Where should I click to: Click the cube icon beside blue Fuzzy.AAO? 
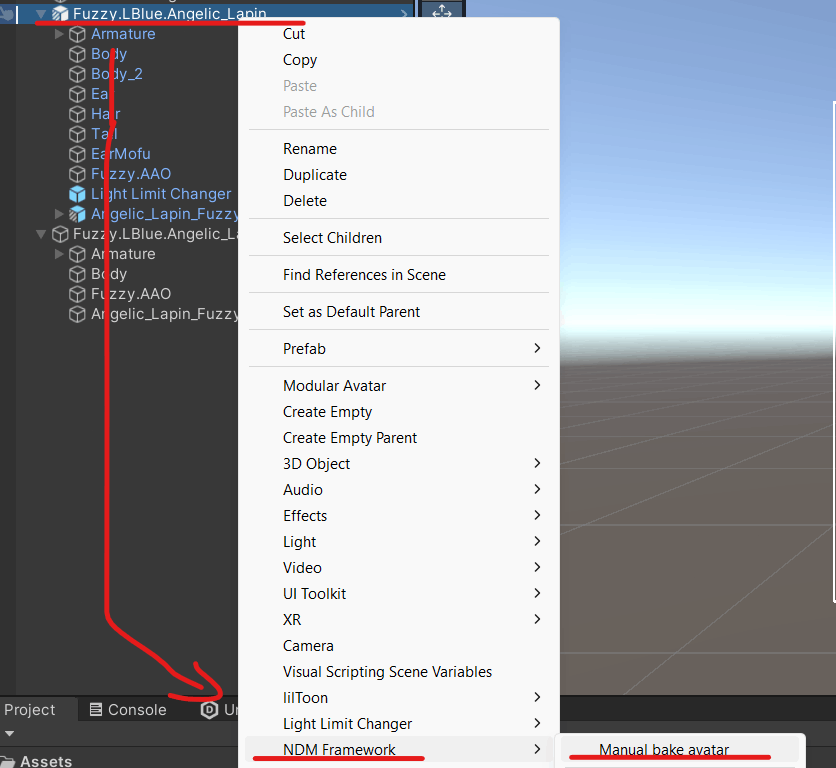click(77, 174)
